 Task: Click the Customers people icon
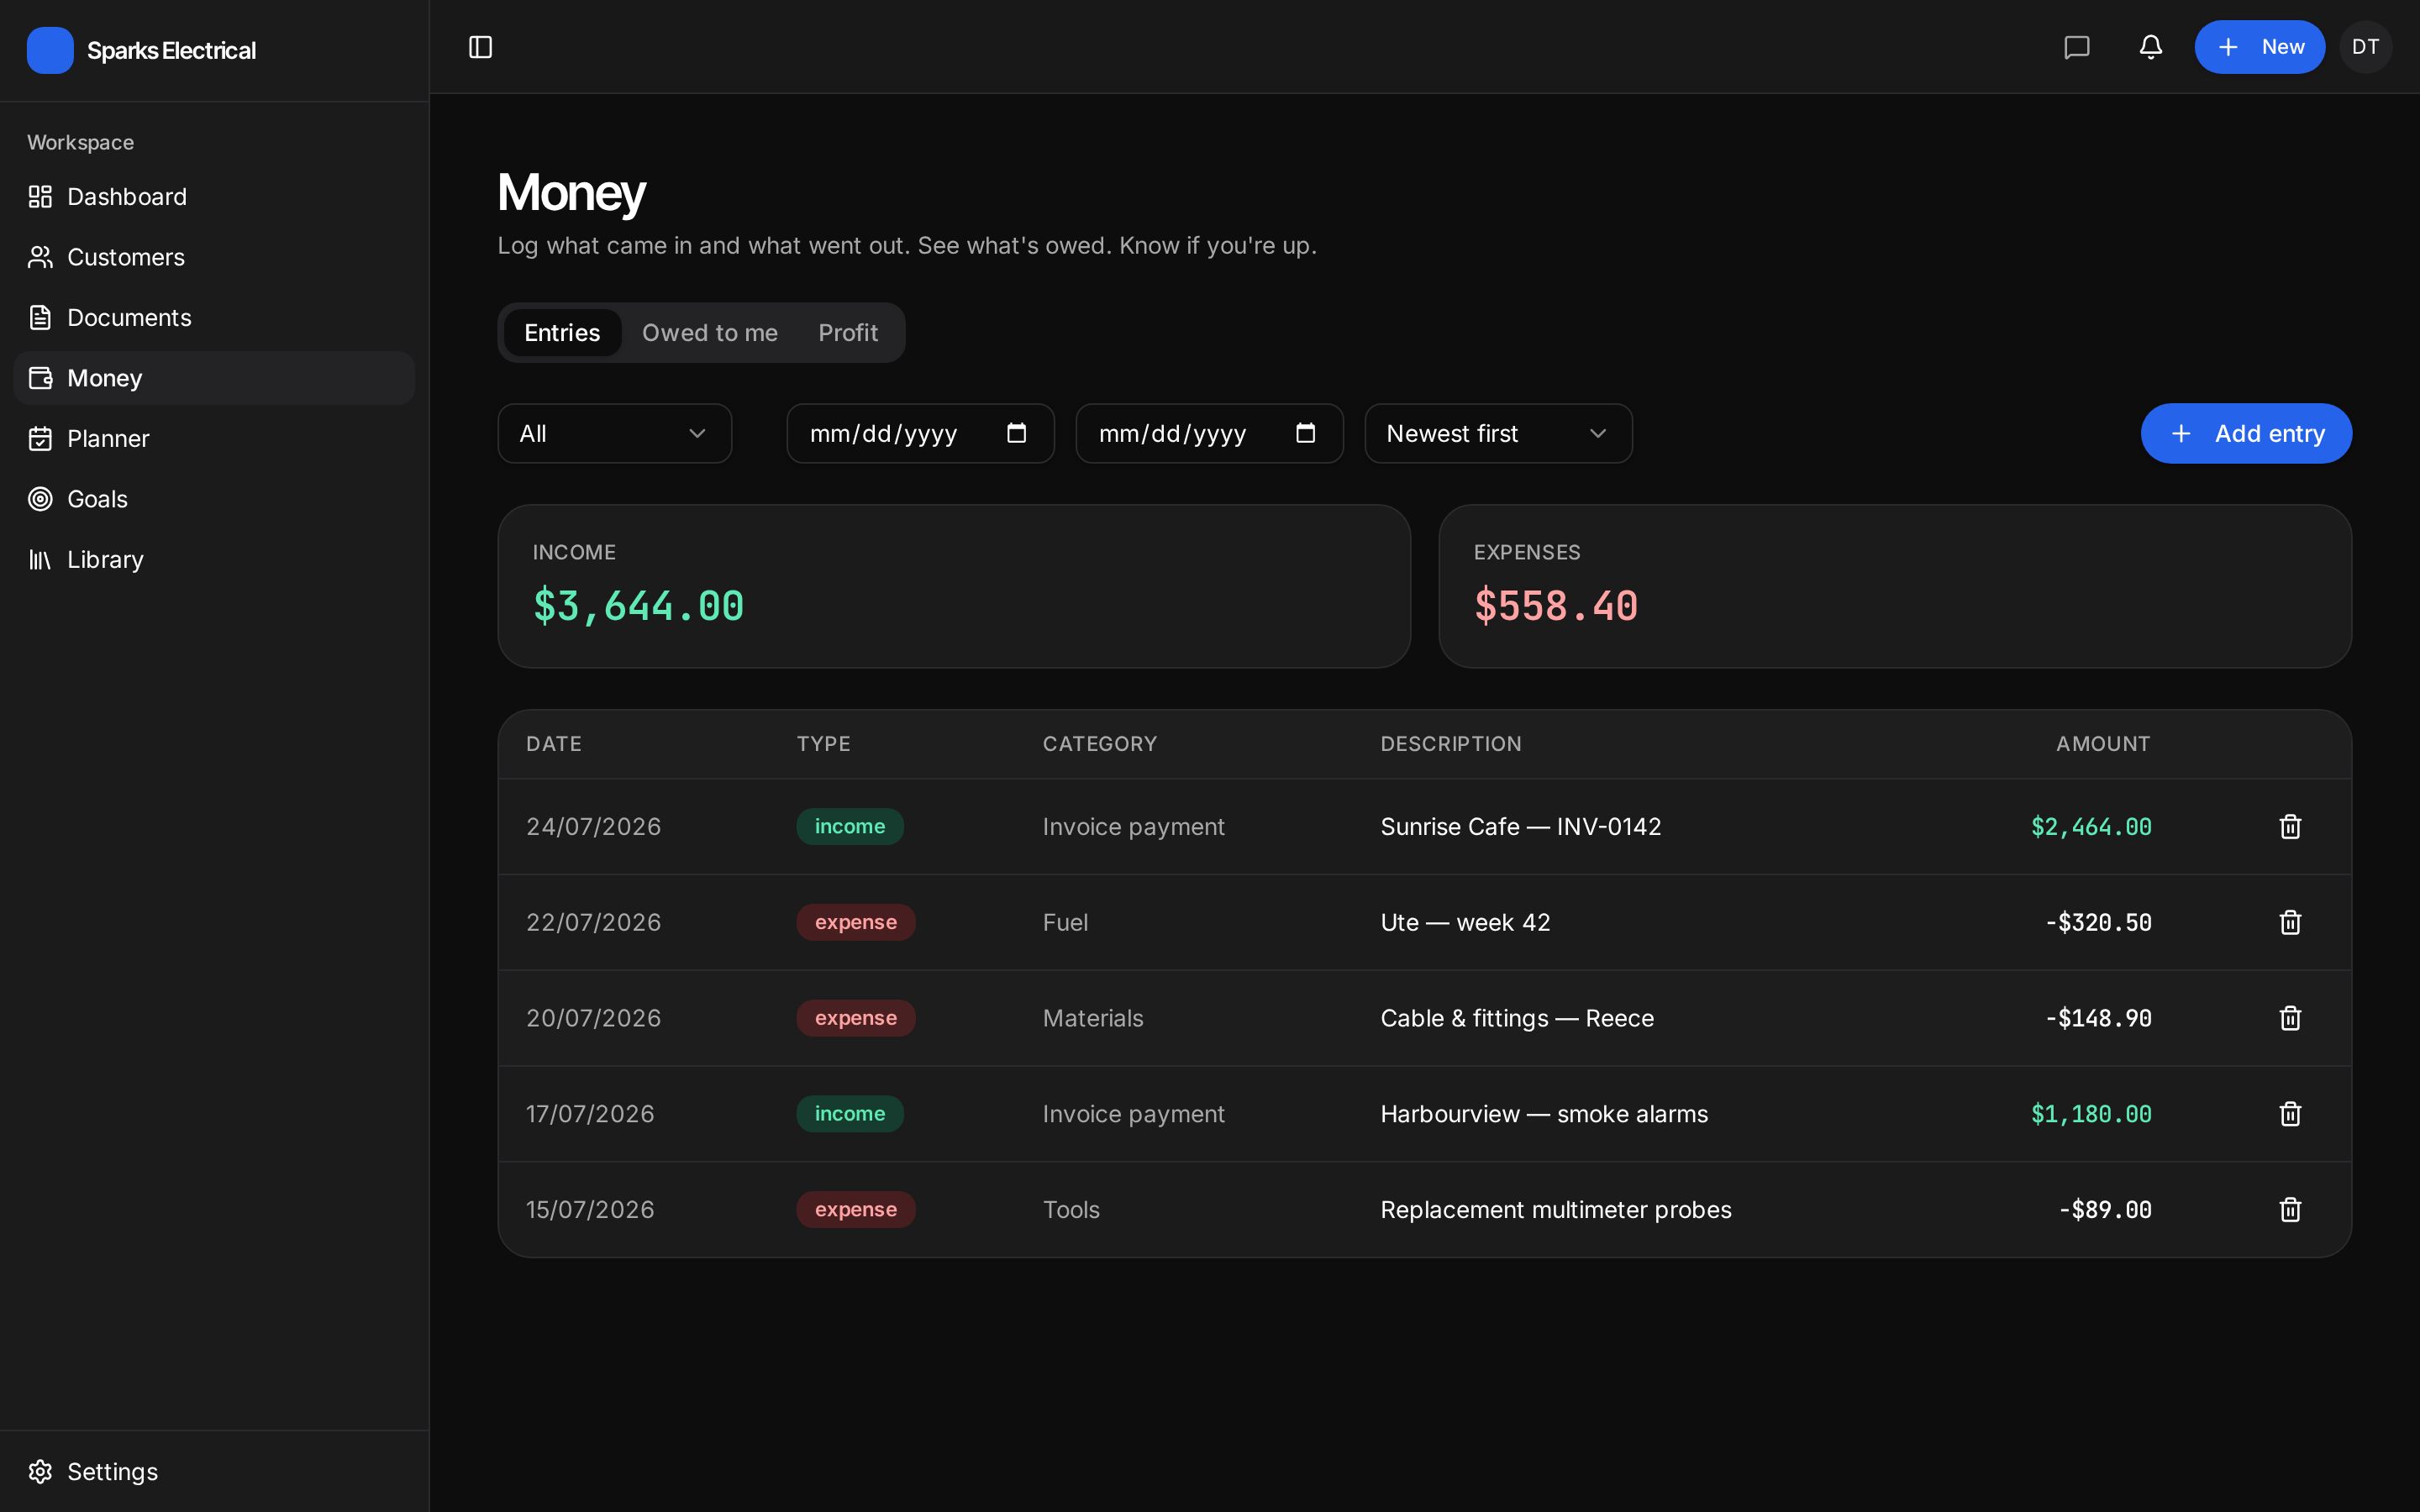40,257
